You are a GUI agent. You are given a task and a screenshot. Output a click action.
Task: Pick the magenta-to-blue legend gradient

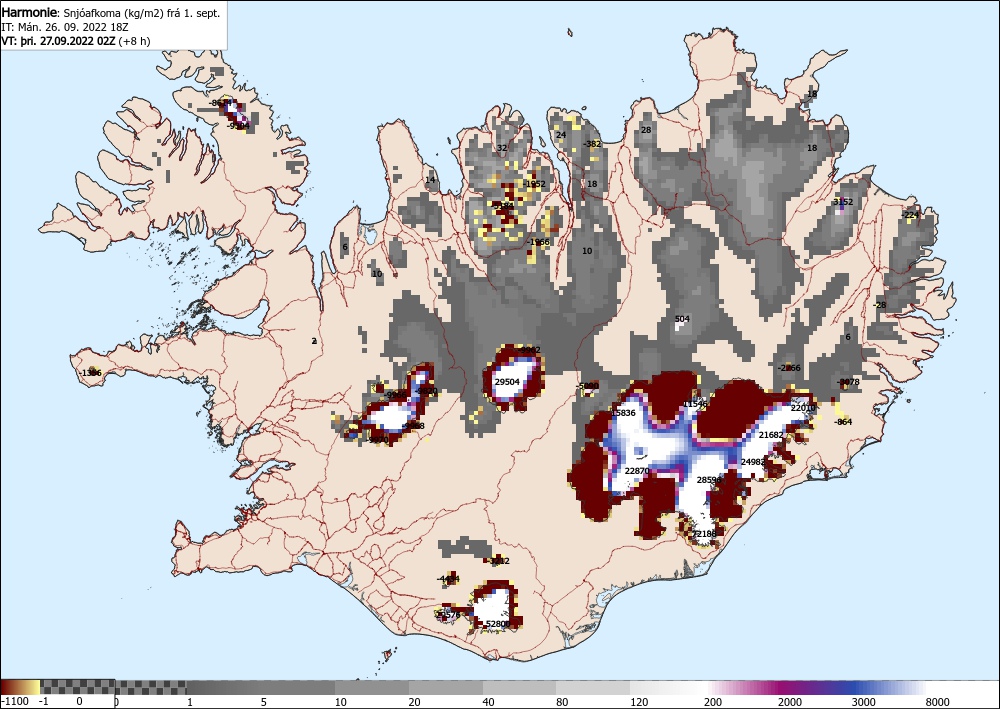click(x=816, y=687)
